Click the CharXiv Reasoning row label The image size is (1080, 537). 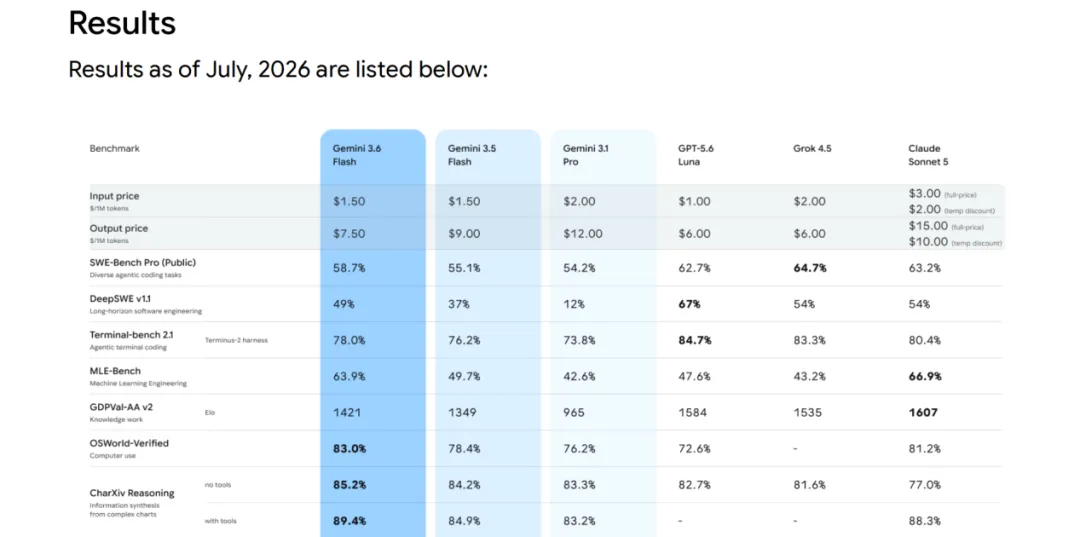(132, 493)
